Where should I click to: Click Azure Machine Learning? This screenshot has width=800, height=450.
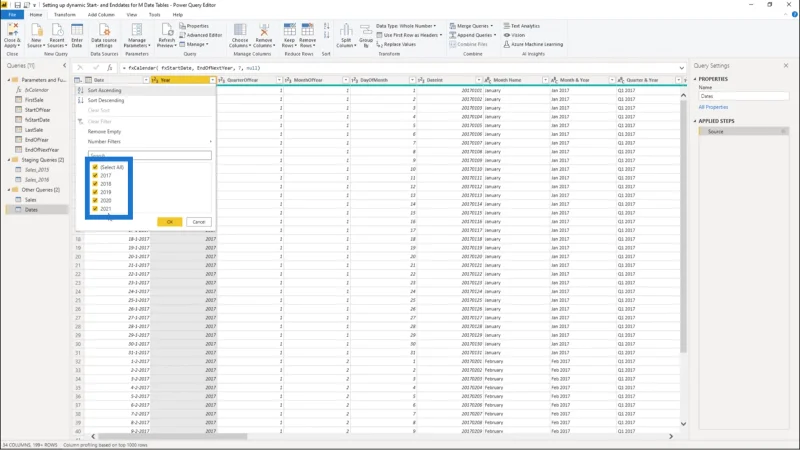[x=533, y=44]
